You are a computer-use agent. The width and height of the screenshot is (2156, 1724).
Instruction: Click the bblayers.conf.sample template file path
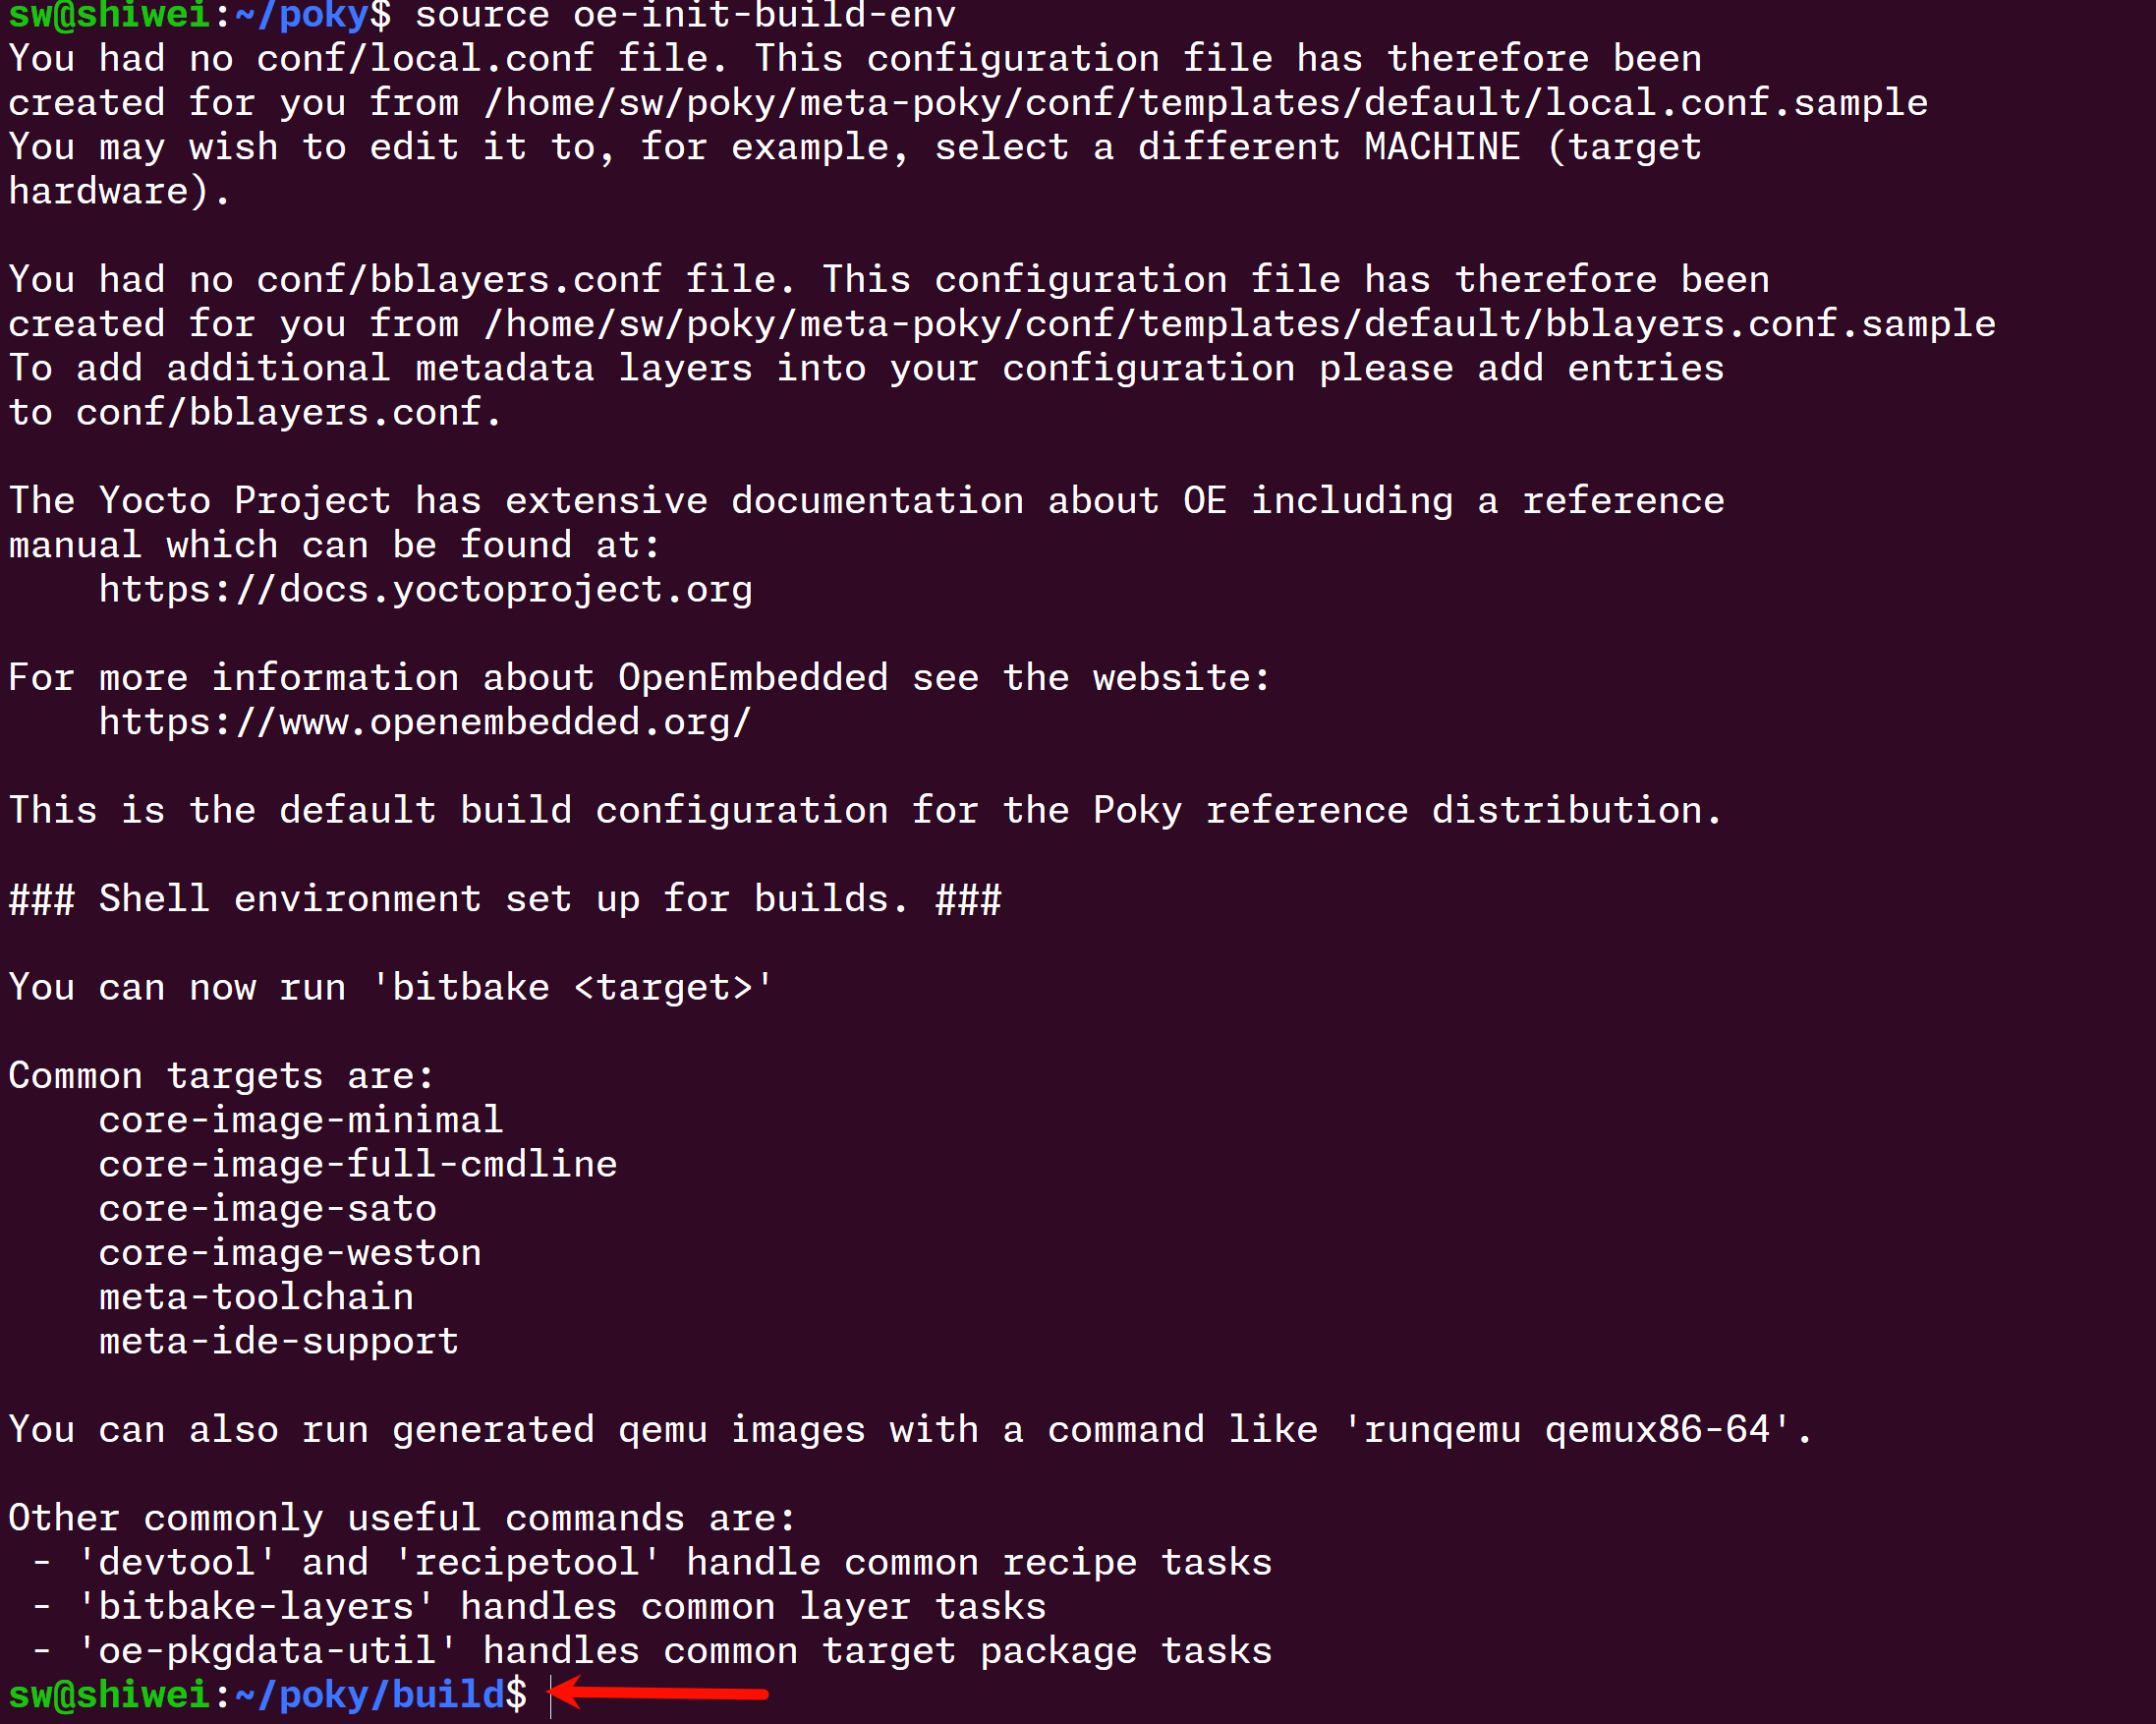tap(1240, 324)
